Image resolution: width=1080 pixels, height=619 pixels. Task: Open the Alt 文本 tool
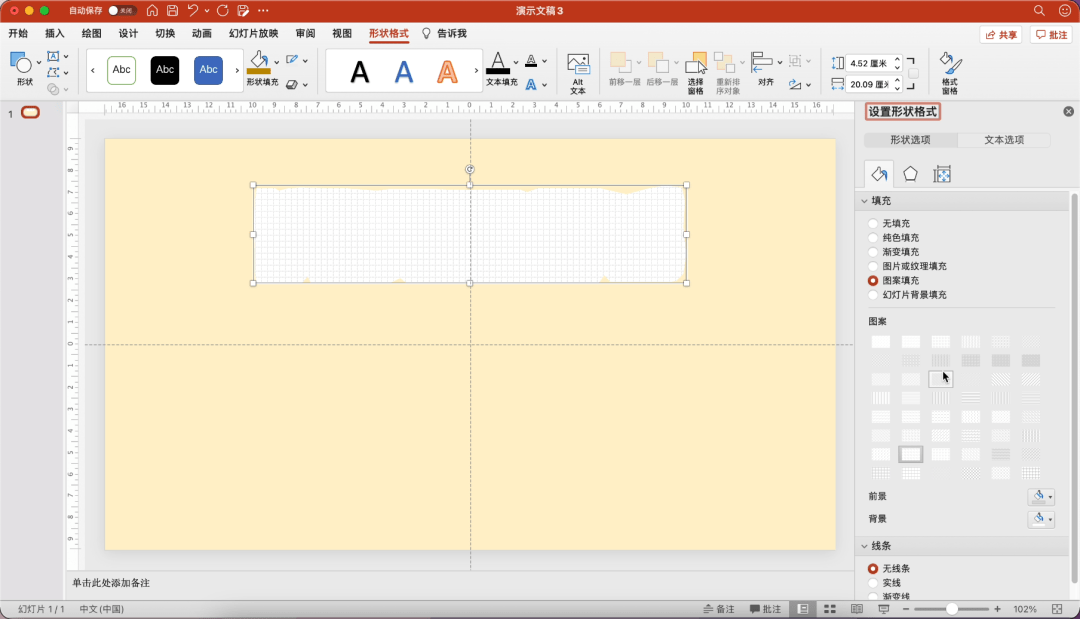(578, 73)
